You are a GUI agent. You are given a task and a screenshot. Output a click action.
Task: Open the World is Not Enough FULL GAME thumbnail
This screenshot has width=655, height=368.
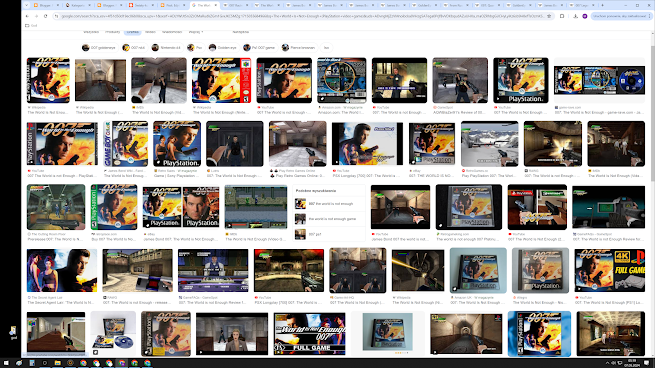(310, 334)
